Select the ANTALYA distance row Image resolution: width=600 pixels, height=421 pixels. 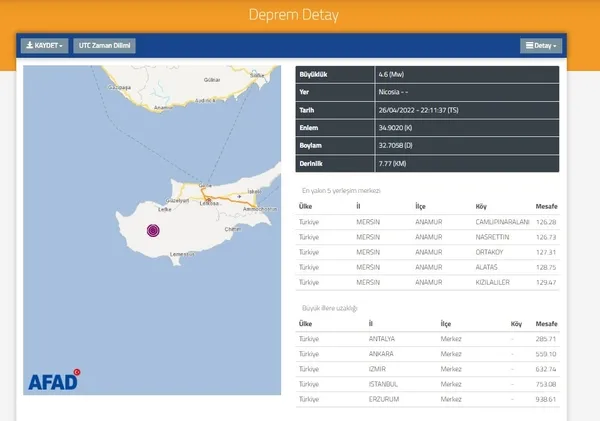427,339
